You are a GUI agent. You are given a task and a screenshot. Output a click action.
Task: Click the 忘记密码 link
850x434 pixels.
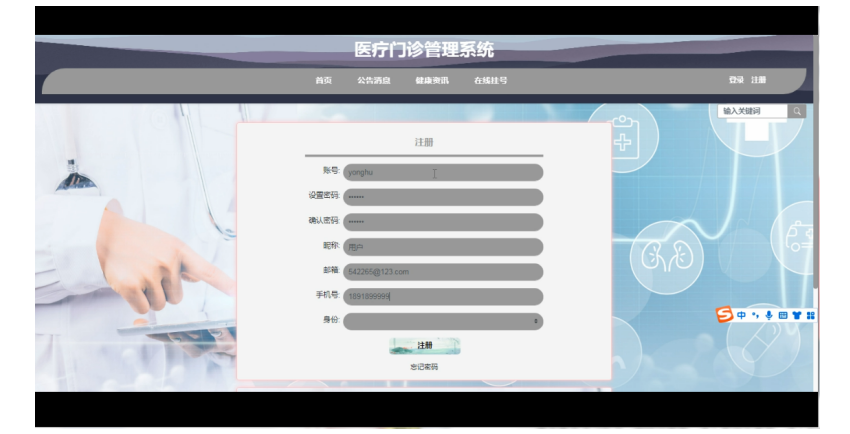pyautogui.click(x=424, y=367)
